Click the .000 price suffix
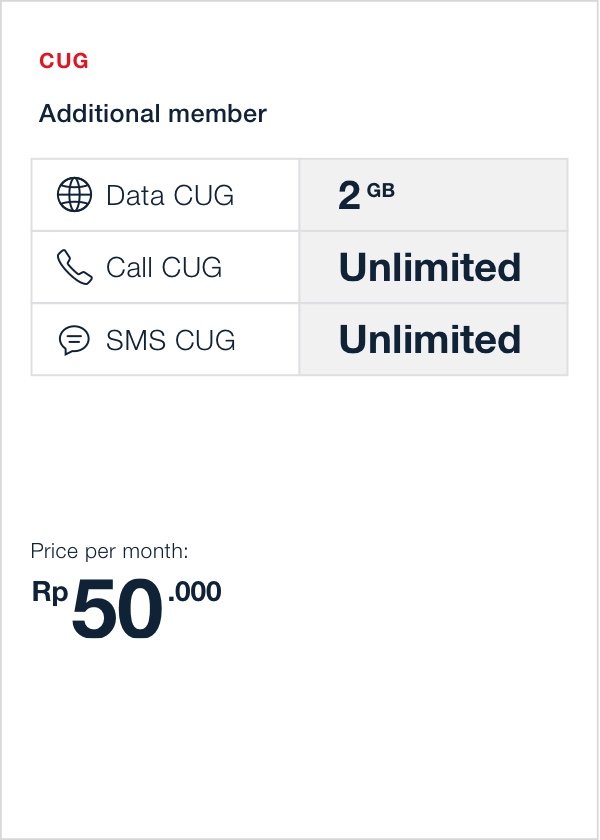 pos(195,592)
